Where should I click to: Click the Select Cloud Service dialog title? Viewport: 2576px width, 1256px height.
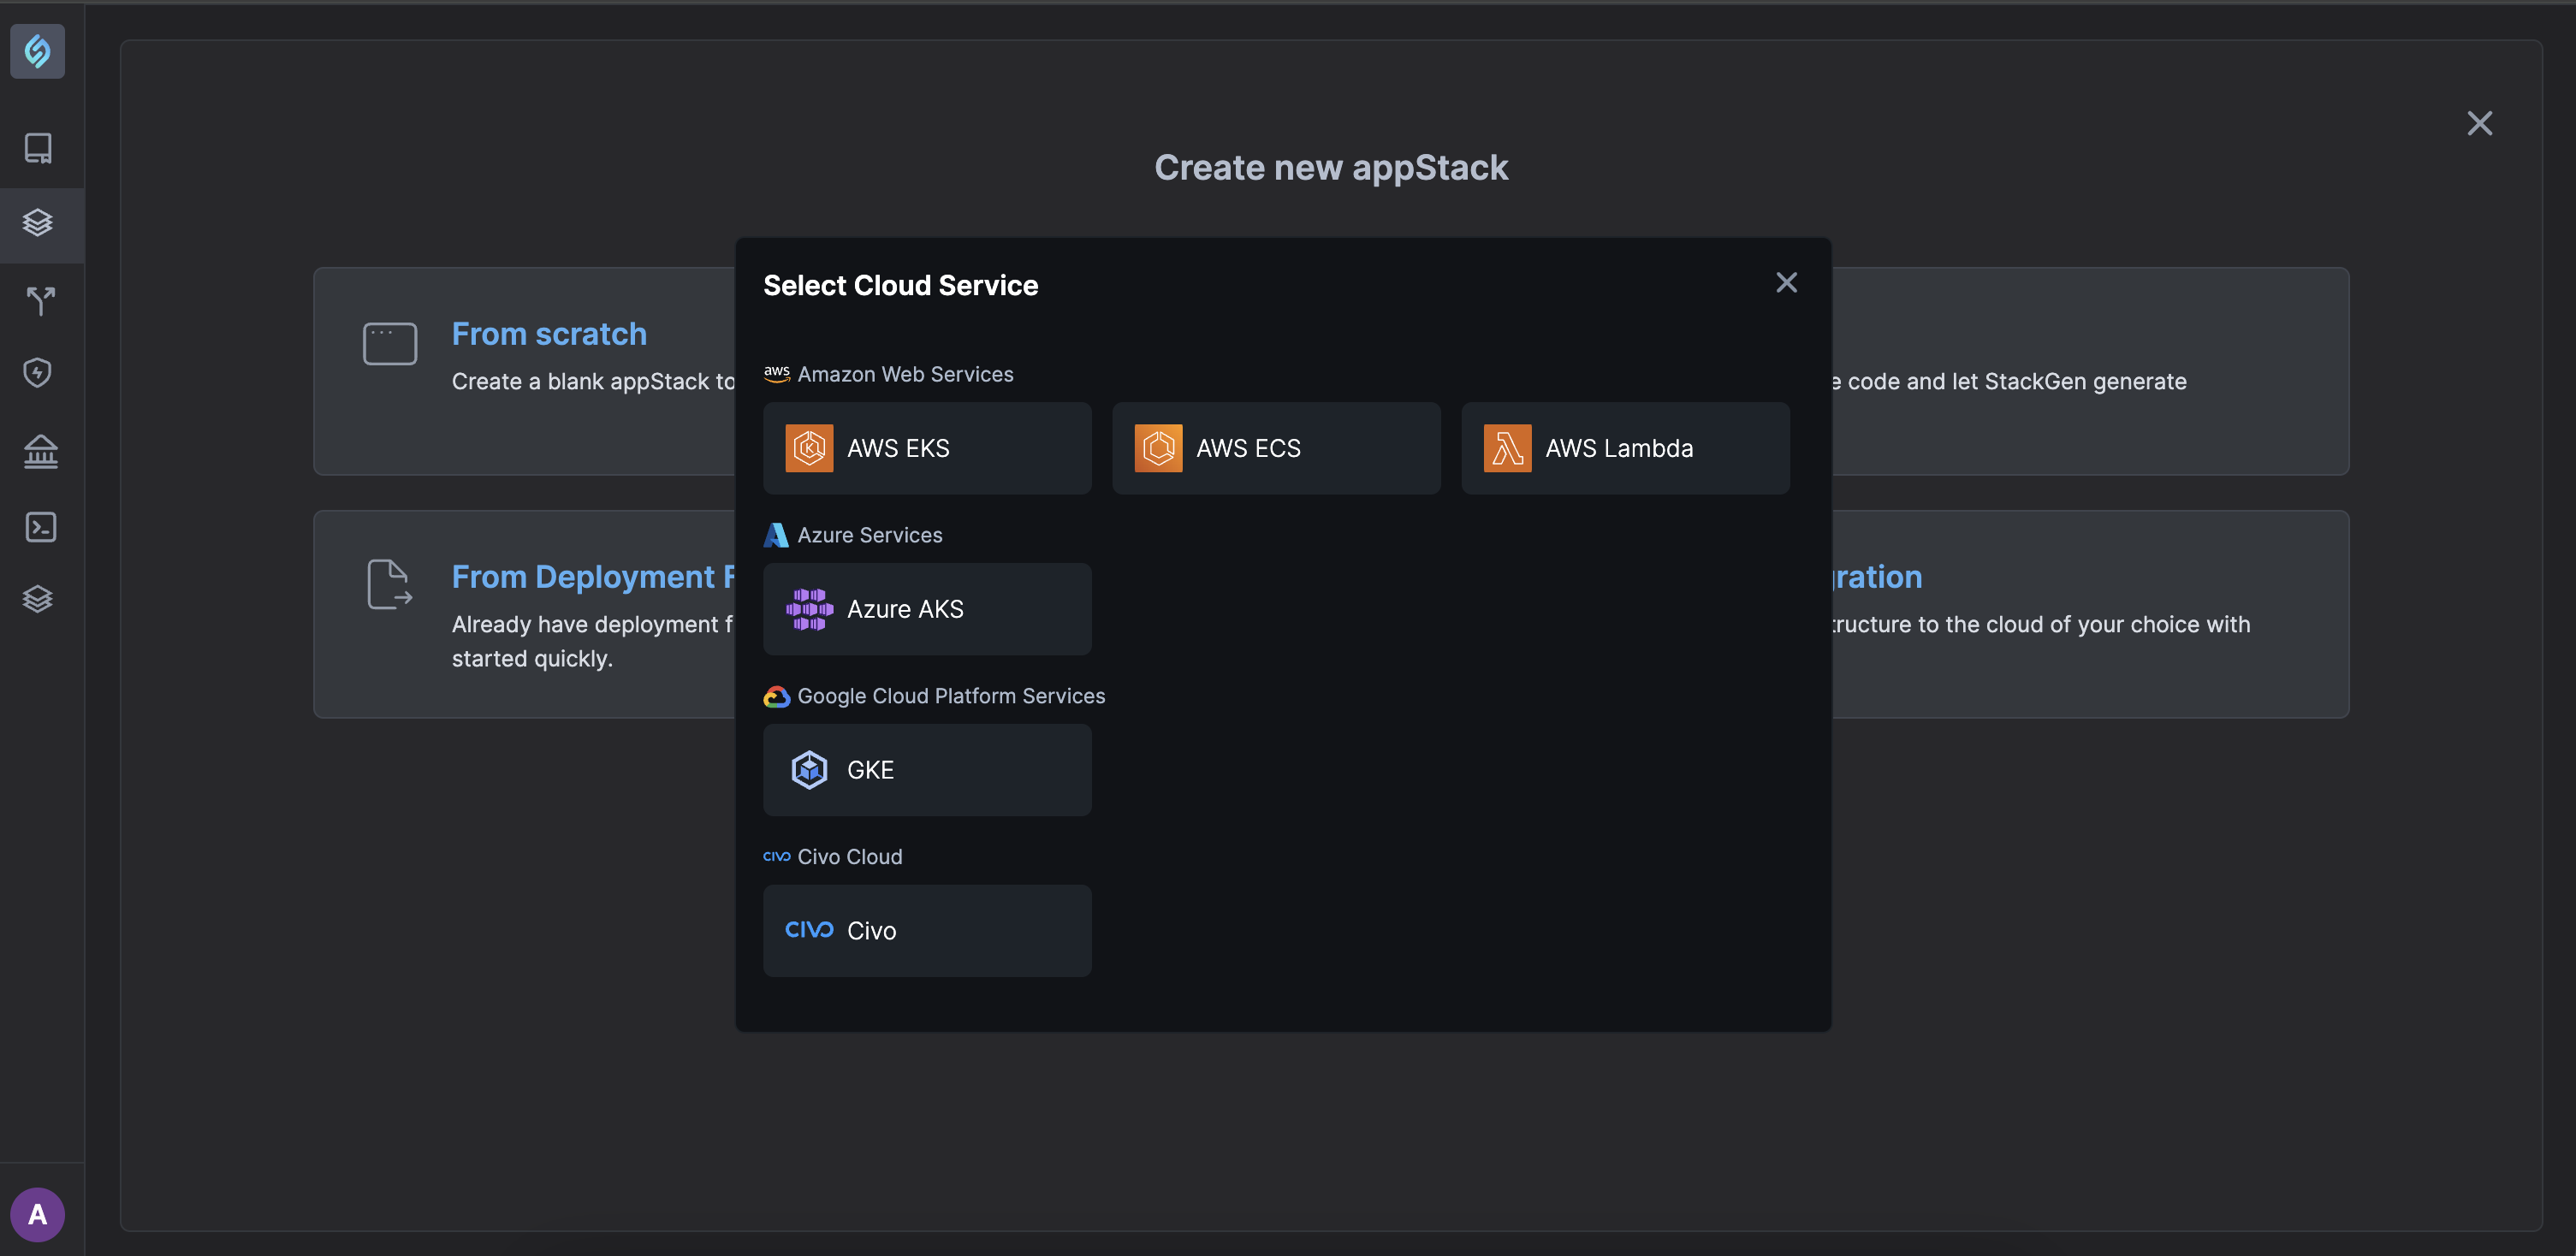coord(901,285)
